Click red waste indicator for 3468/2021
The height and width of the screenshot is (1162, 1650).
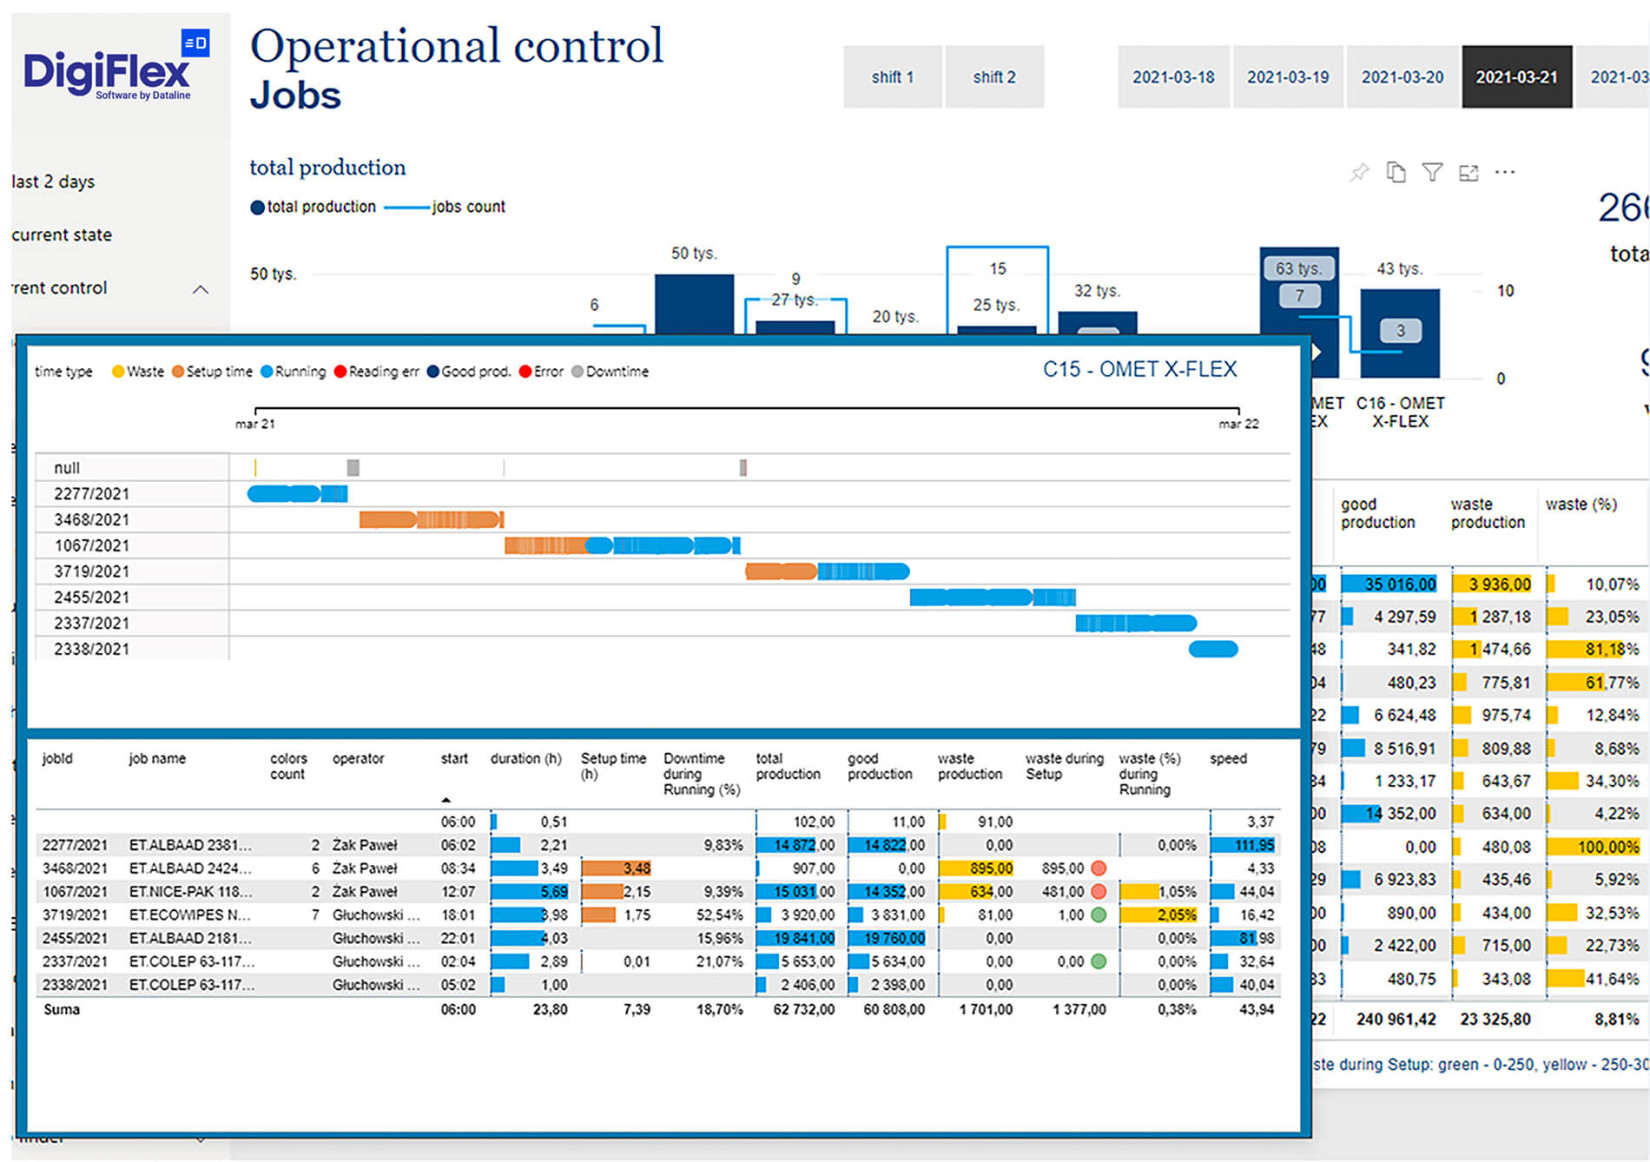pyautogui.click(x=1098, y=868)
